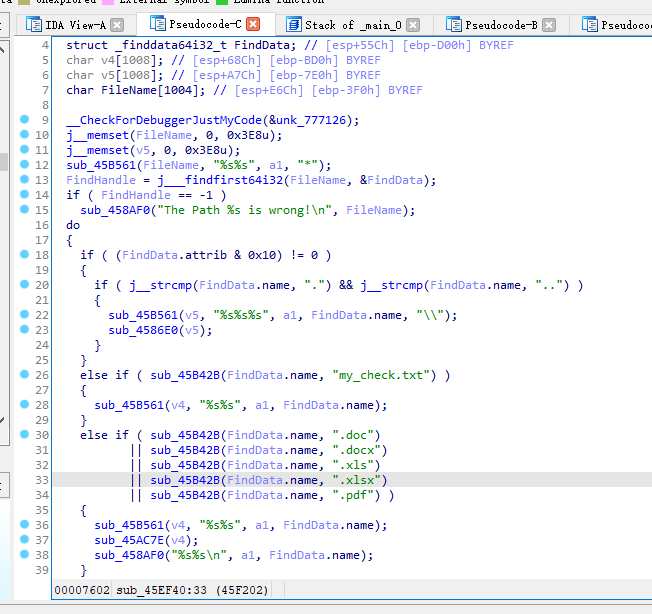Toggle breakpoint dot on line 22
The image size is (652, 614).
click(x=25, y=314)
